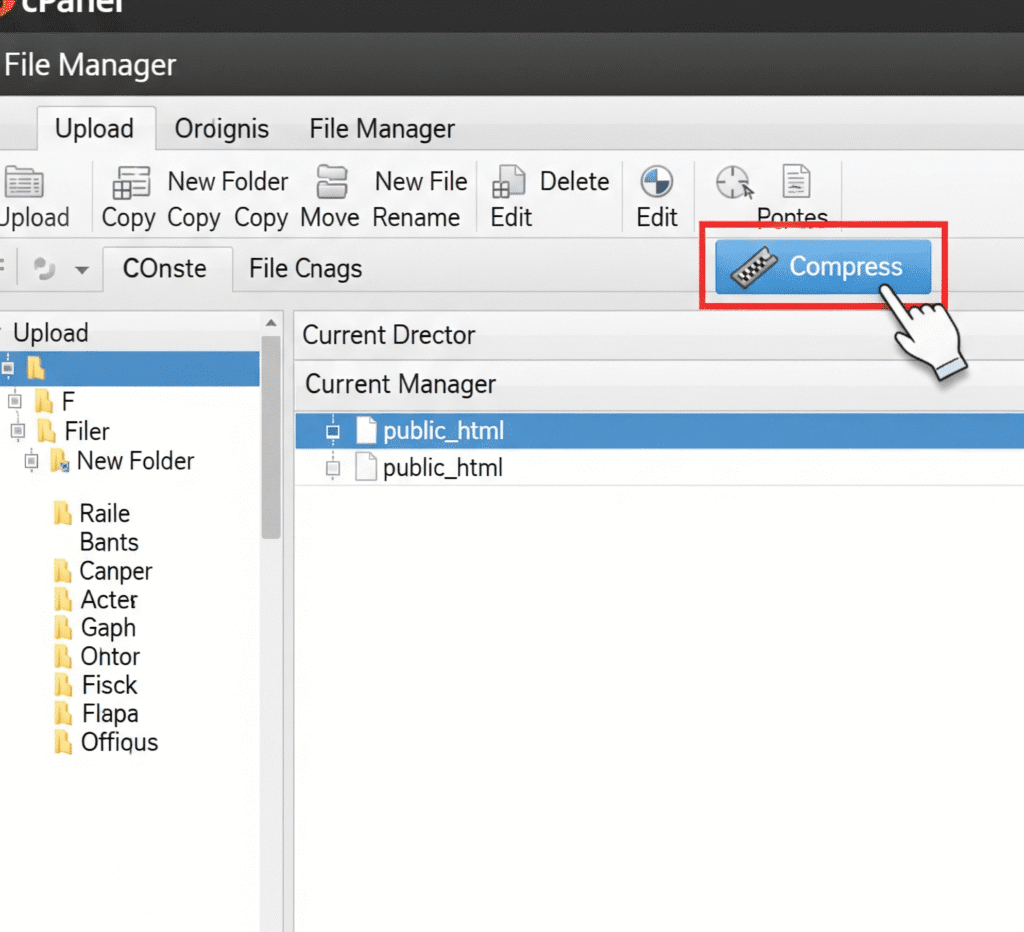
Task: Select New Folder in the tree
Action: coord(135,461)
